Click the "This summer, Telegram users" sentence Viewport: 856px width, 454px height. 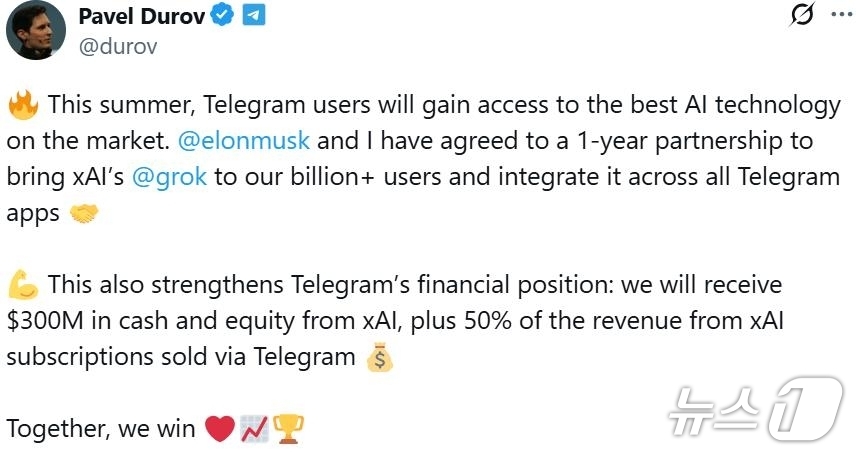209,105
